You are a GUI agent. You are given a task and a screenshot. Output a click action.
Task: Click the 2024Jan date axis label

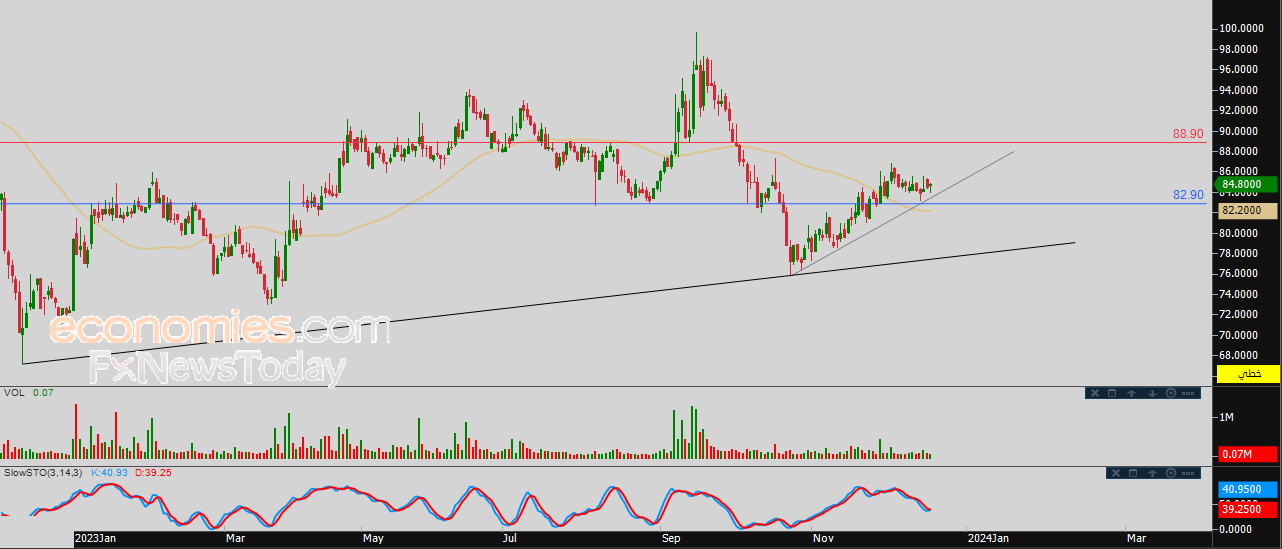coord(989,538)
